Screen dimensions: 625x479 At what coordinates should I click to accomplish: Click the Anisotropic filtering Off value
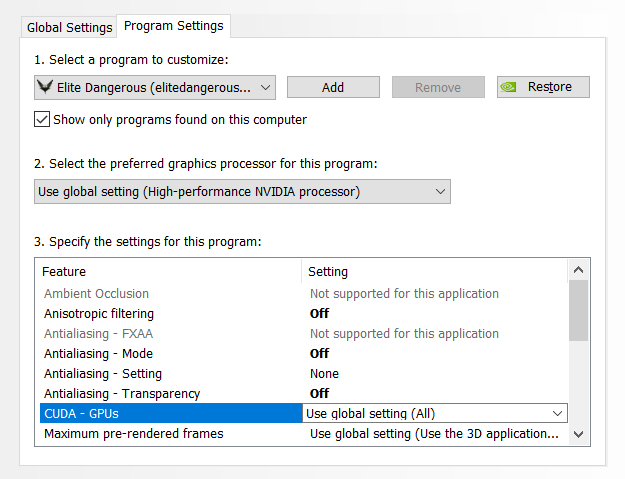(x=319, y=314)
